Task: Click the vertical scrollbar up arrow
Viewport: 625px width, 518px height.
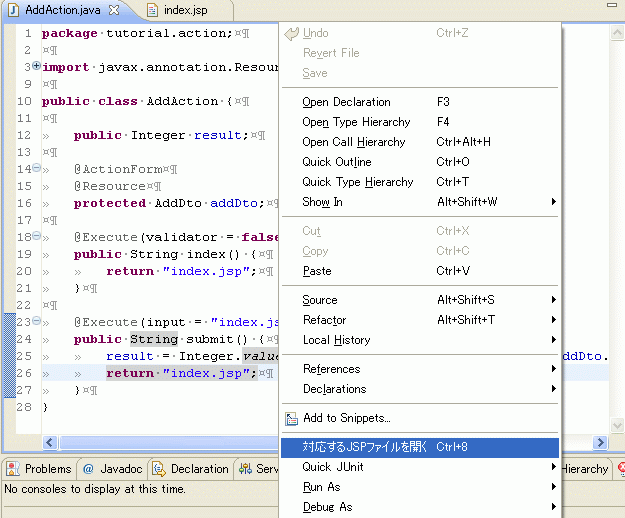Action: [x=617, y=32]
